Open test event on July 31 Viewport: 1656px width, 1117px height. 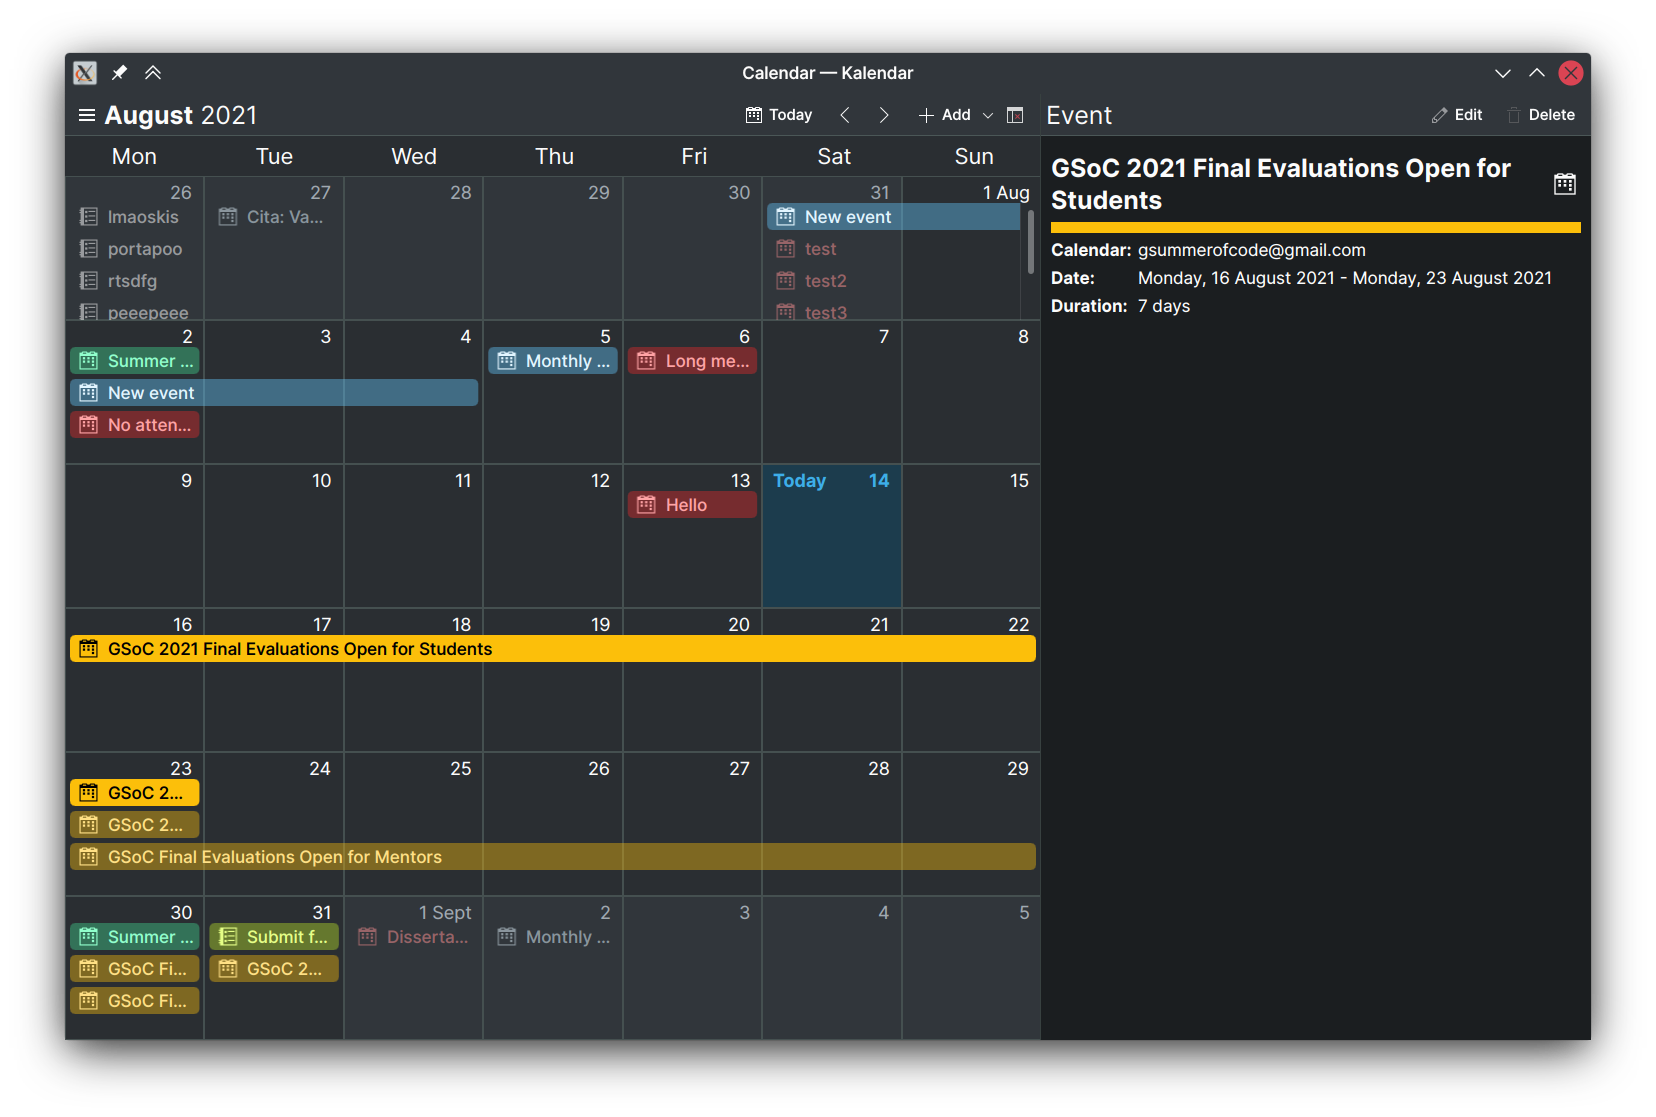tap(832, 249)
